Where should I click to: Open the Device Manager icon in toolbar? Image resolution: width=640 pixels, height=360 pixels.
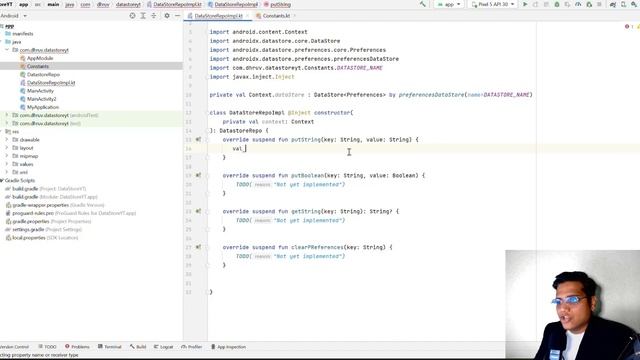coord(624,4)
